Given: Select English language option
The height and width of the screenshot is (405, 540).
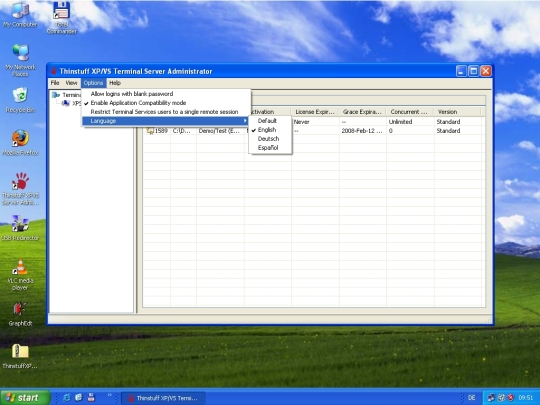Looking at the screenshot, I should [x=270, y=129].
